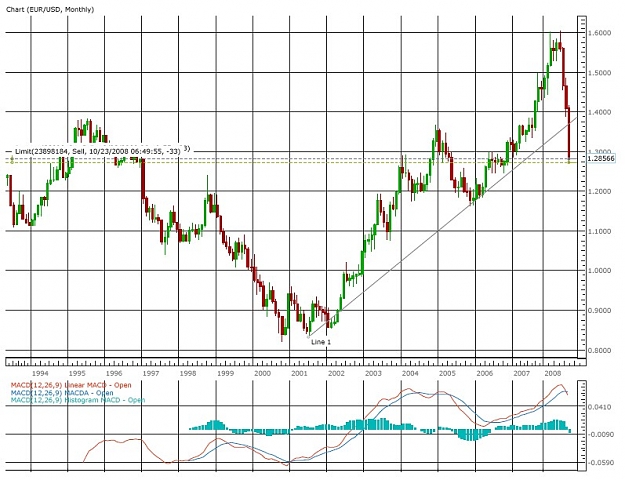The width and height of the screenshot is (625, 480).
Task: Click the 2008 year label on time axis
Action: click(x=553, y=374)
